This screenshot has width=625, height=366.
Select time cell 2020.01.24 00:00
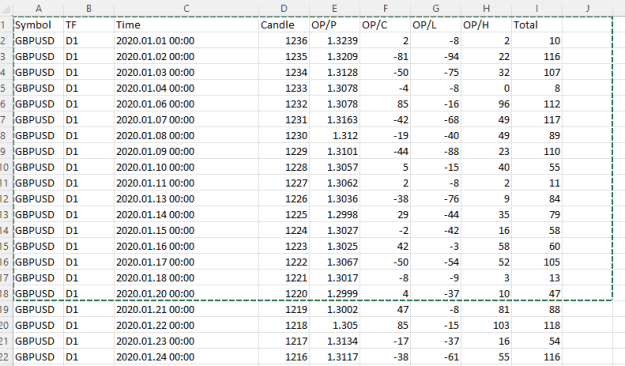click(186, 357)
